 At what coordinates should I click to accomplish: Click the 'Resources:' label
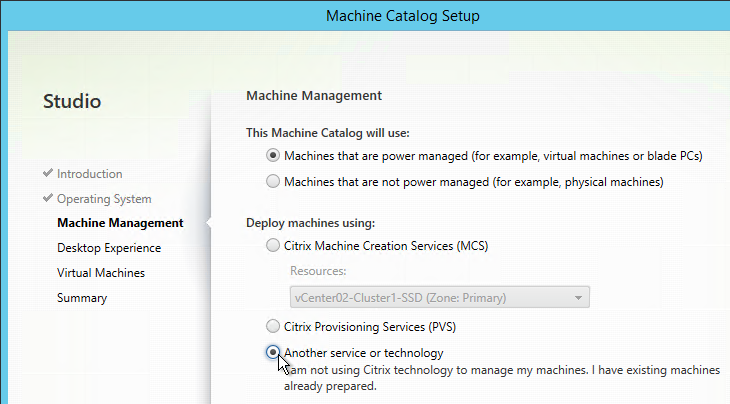point(318,271)
